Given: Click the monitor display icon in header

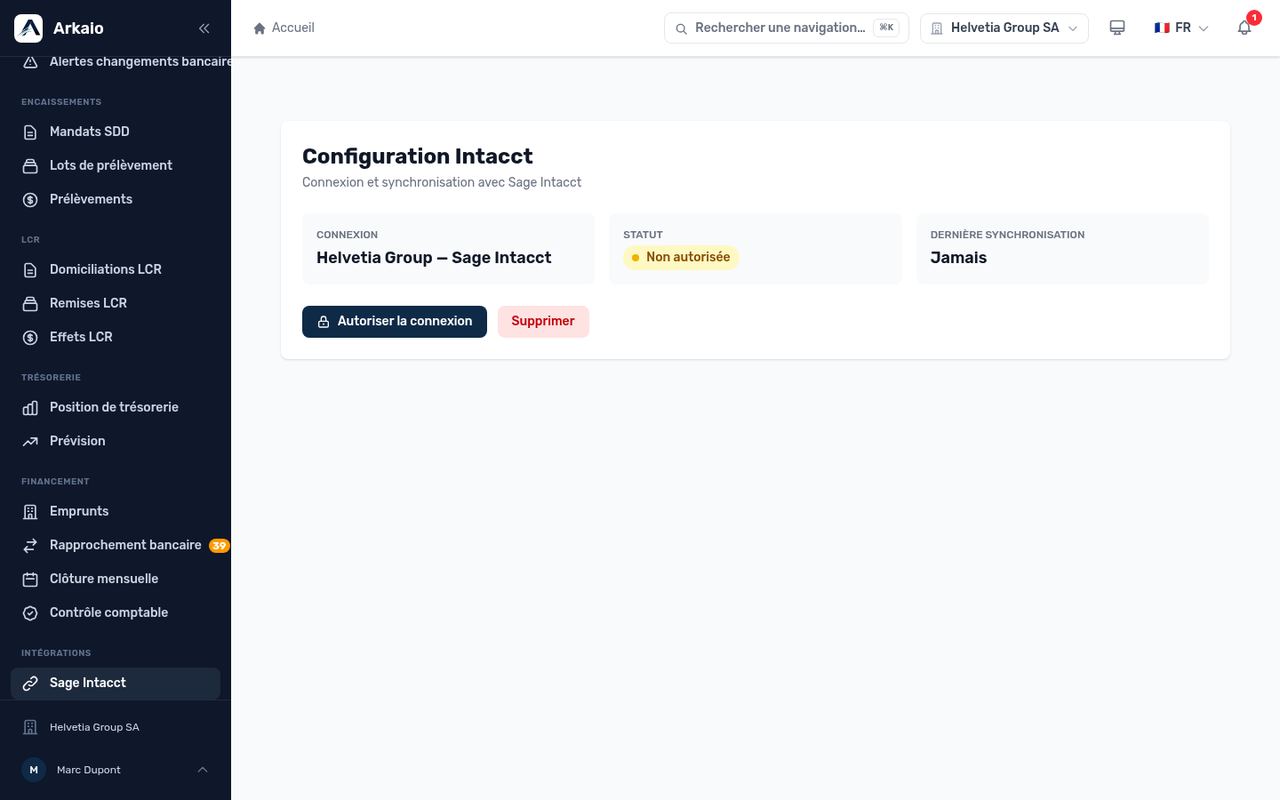Looking at the screenshot, I should pos(1117,28).
